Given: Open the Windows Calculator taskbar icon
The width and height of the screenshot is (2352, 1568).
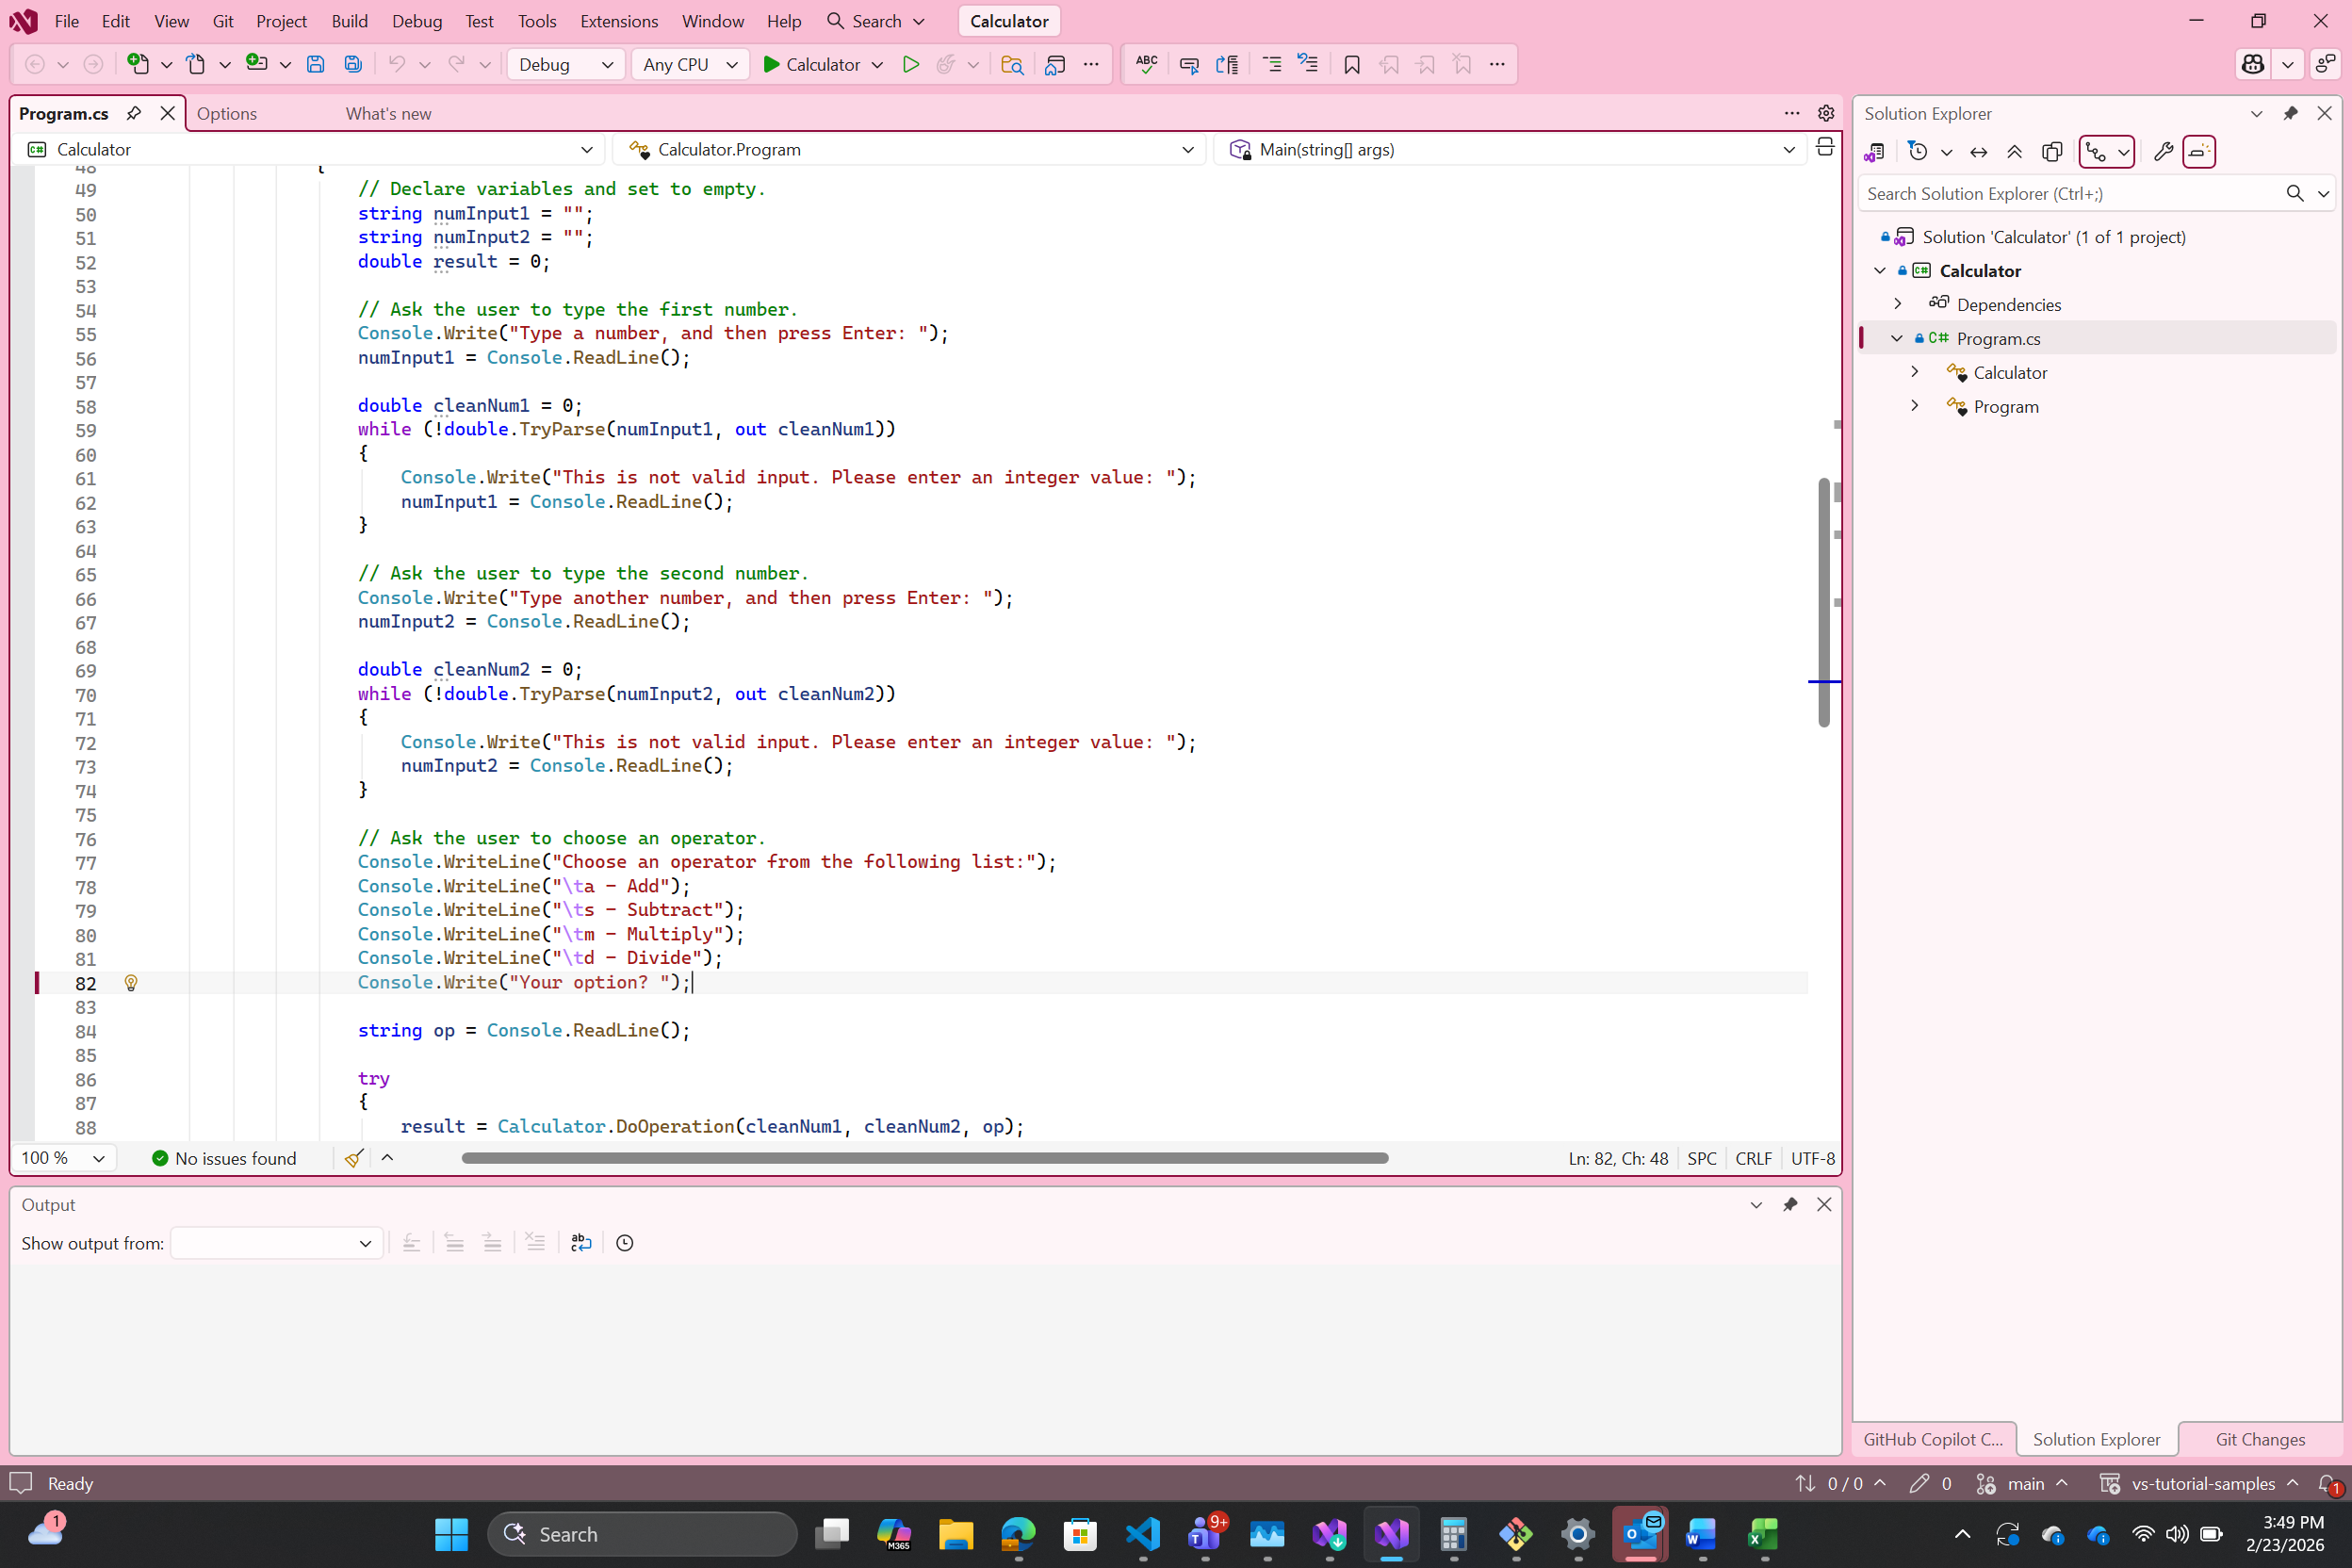Looking at the screenshot, I should 1453,1534.
